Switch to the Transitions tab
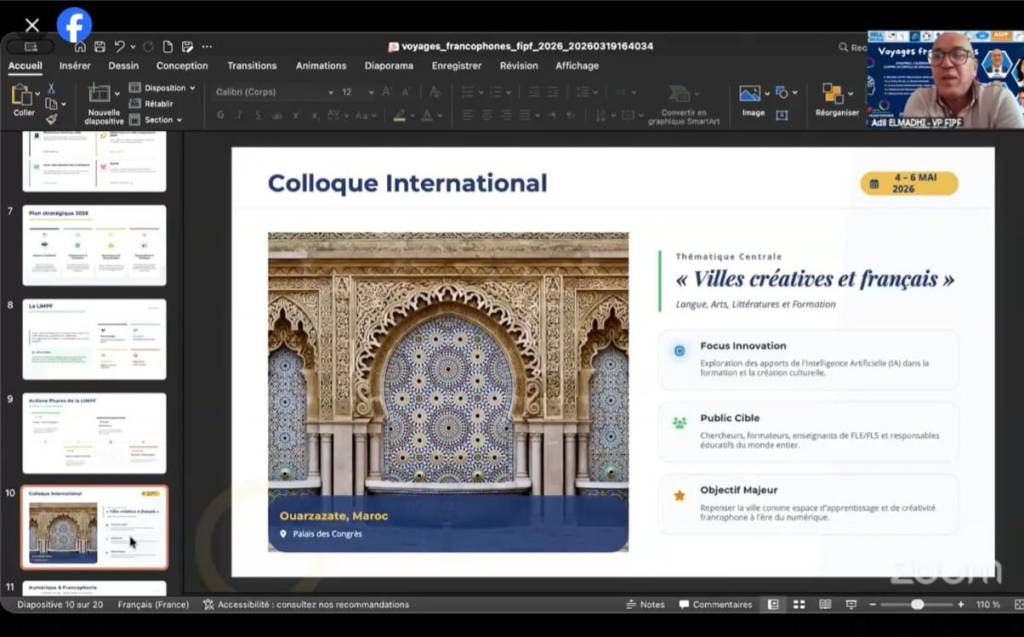Viewport: 1024px width, 637px height. click(x=251, y=66)
